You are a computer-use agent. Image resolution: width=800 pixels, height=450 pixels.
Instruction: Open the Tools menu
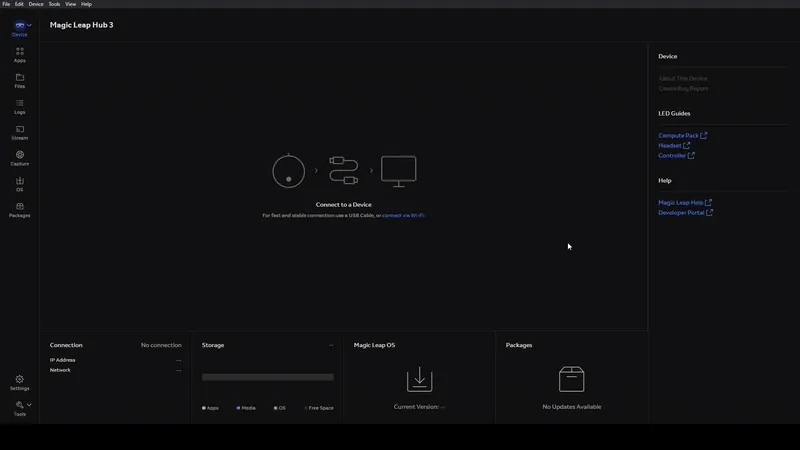pyautogui.click(x=54, y=4)
